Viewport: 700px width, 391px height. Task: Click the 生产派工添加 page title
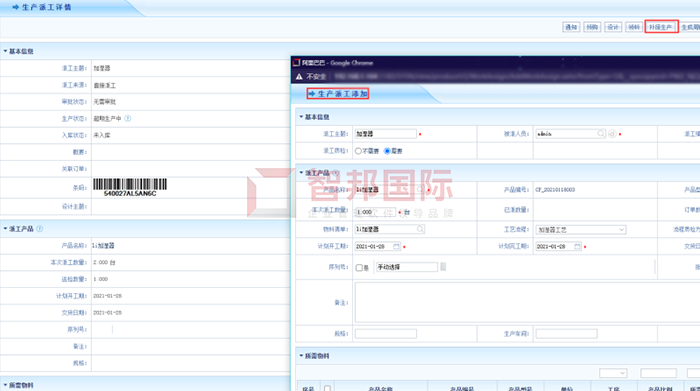342,94
